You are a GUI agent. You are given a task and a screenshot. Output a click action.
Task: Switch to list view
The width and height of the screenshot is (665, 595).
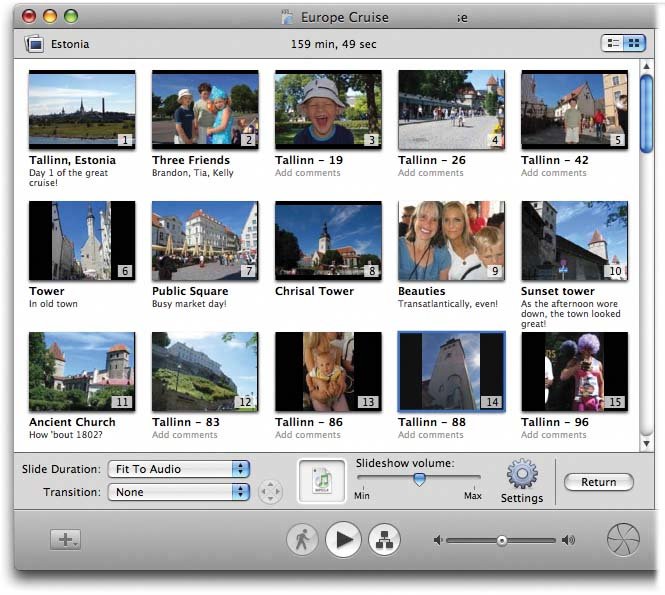coord(611,43)
